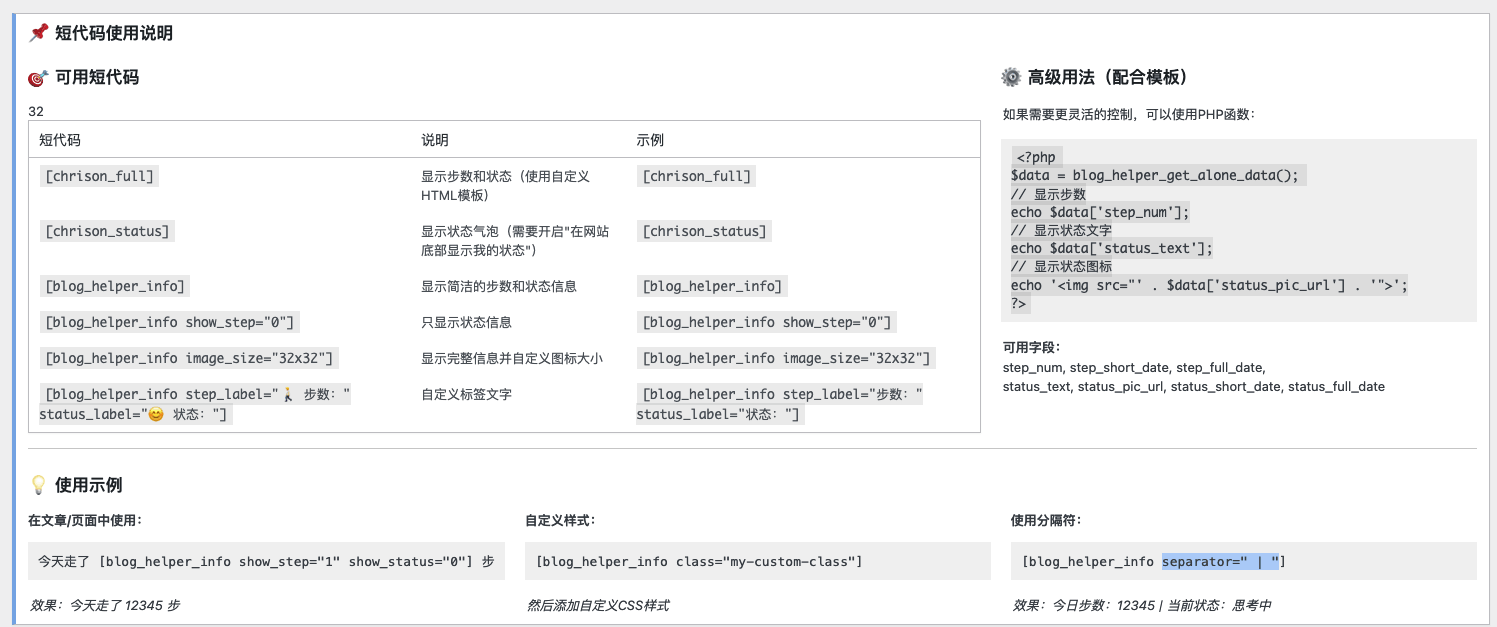Click the light bulb icon beside 使用示例
Viewport: 1497px width, 627px height.
pos(38,485)
